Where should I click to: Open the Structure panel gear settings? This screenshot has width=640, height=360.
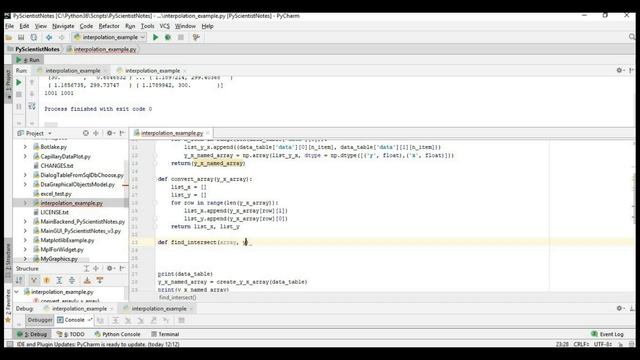pyautogui.click(x=109, y=268)
